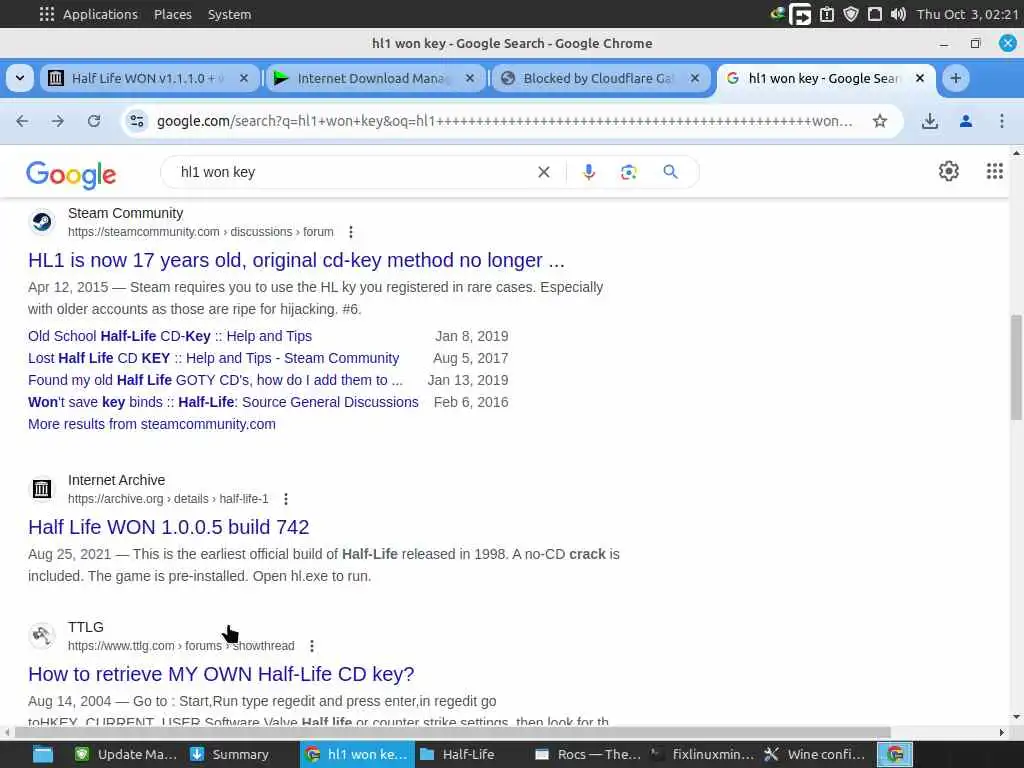Open More results from steamcommunity.com

(152, 424)
